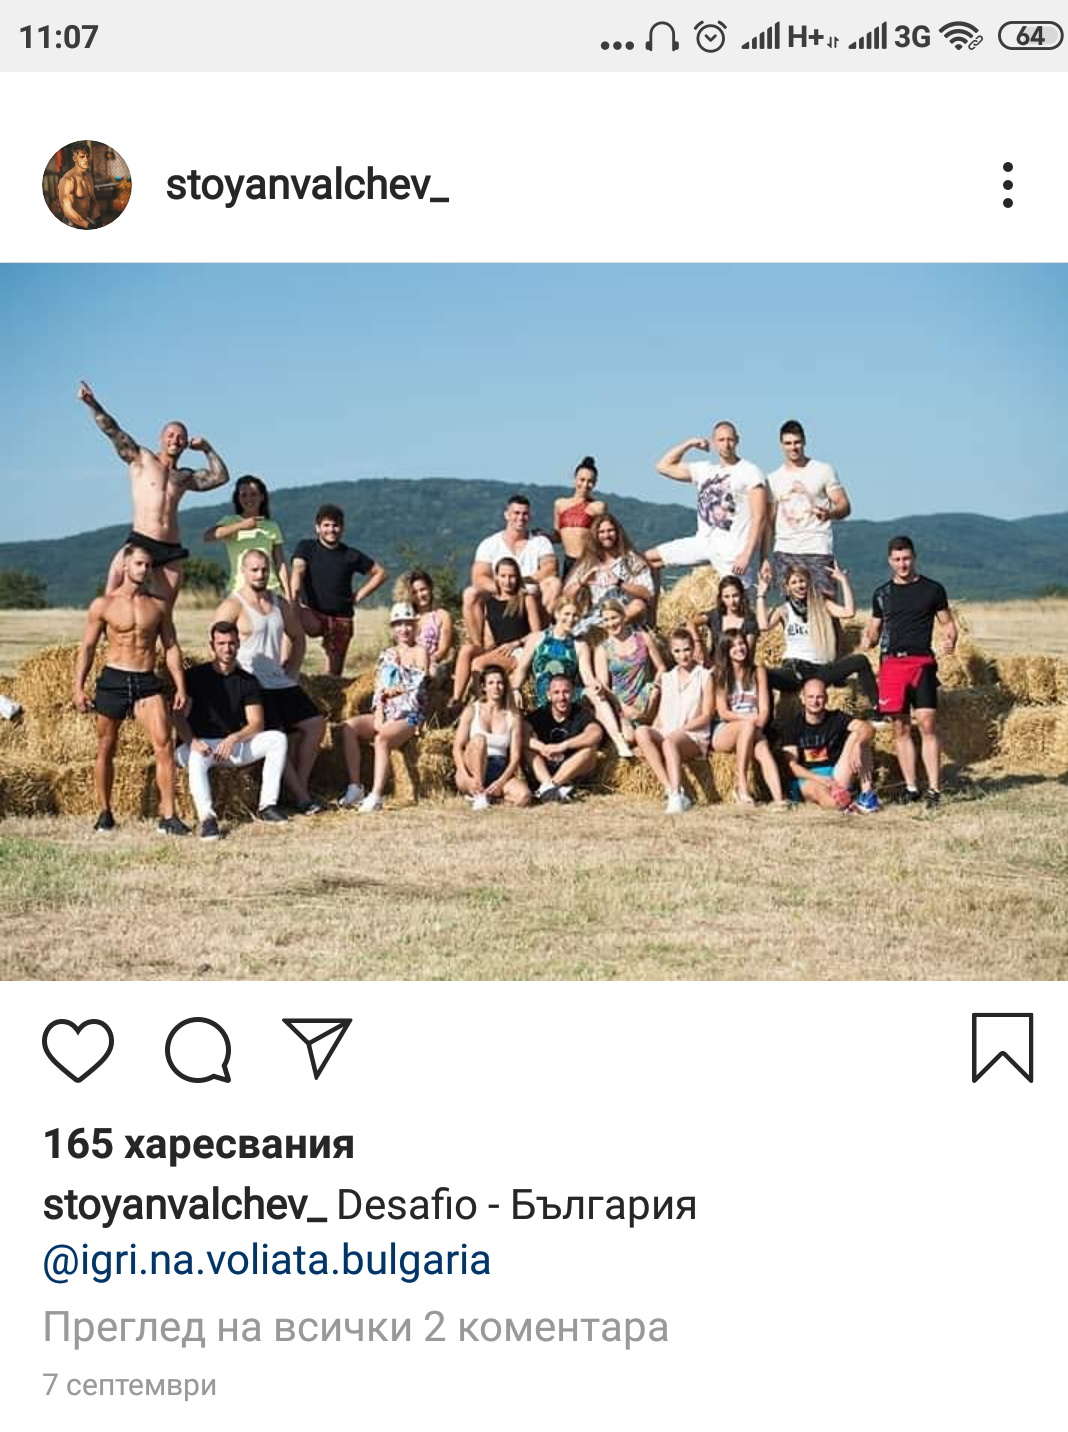Save post using bookmark icon
The image size is (1068, 1432).
pos(1002,1048)
